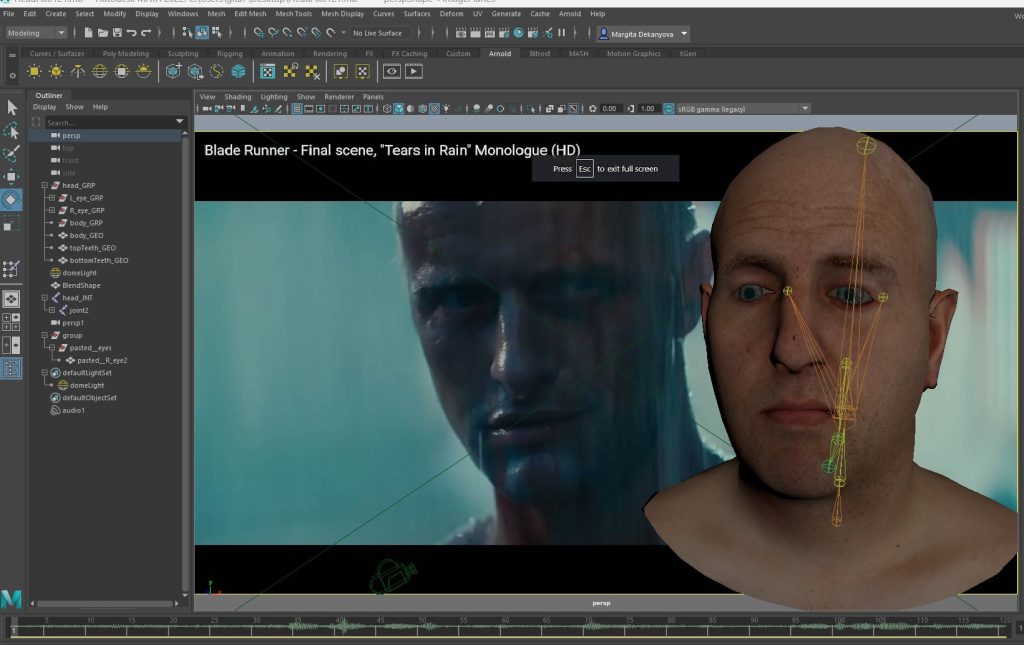Create an Arnold Volume from the shelf
1024x645 pixels.
click(x=238, y=72)
